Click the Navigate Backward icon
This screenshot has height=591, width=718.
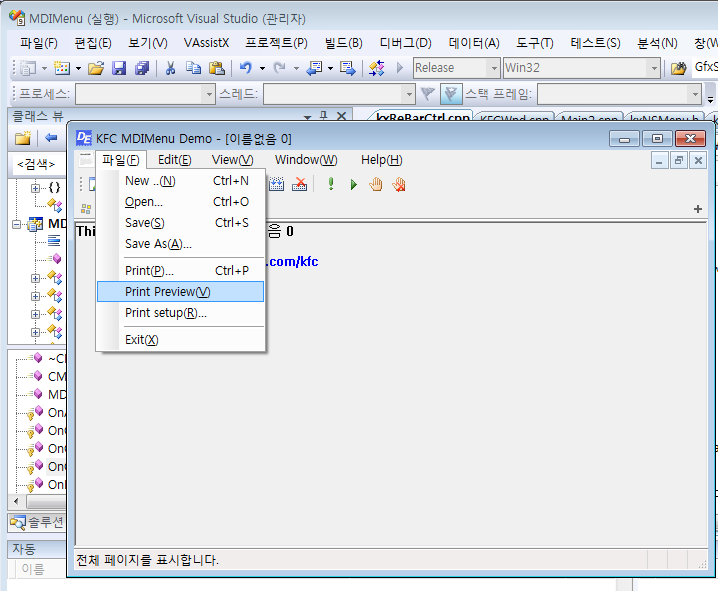pyautogui.click(x=314, y=68)
